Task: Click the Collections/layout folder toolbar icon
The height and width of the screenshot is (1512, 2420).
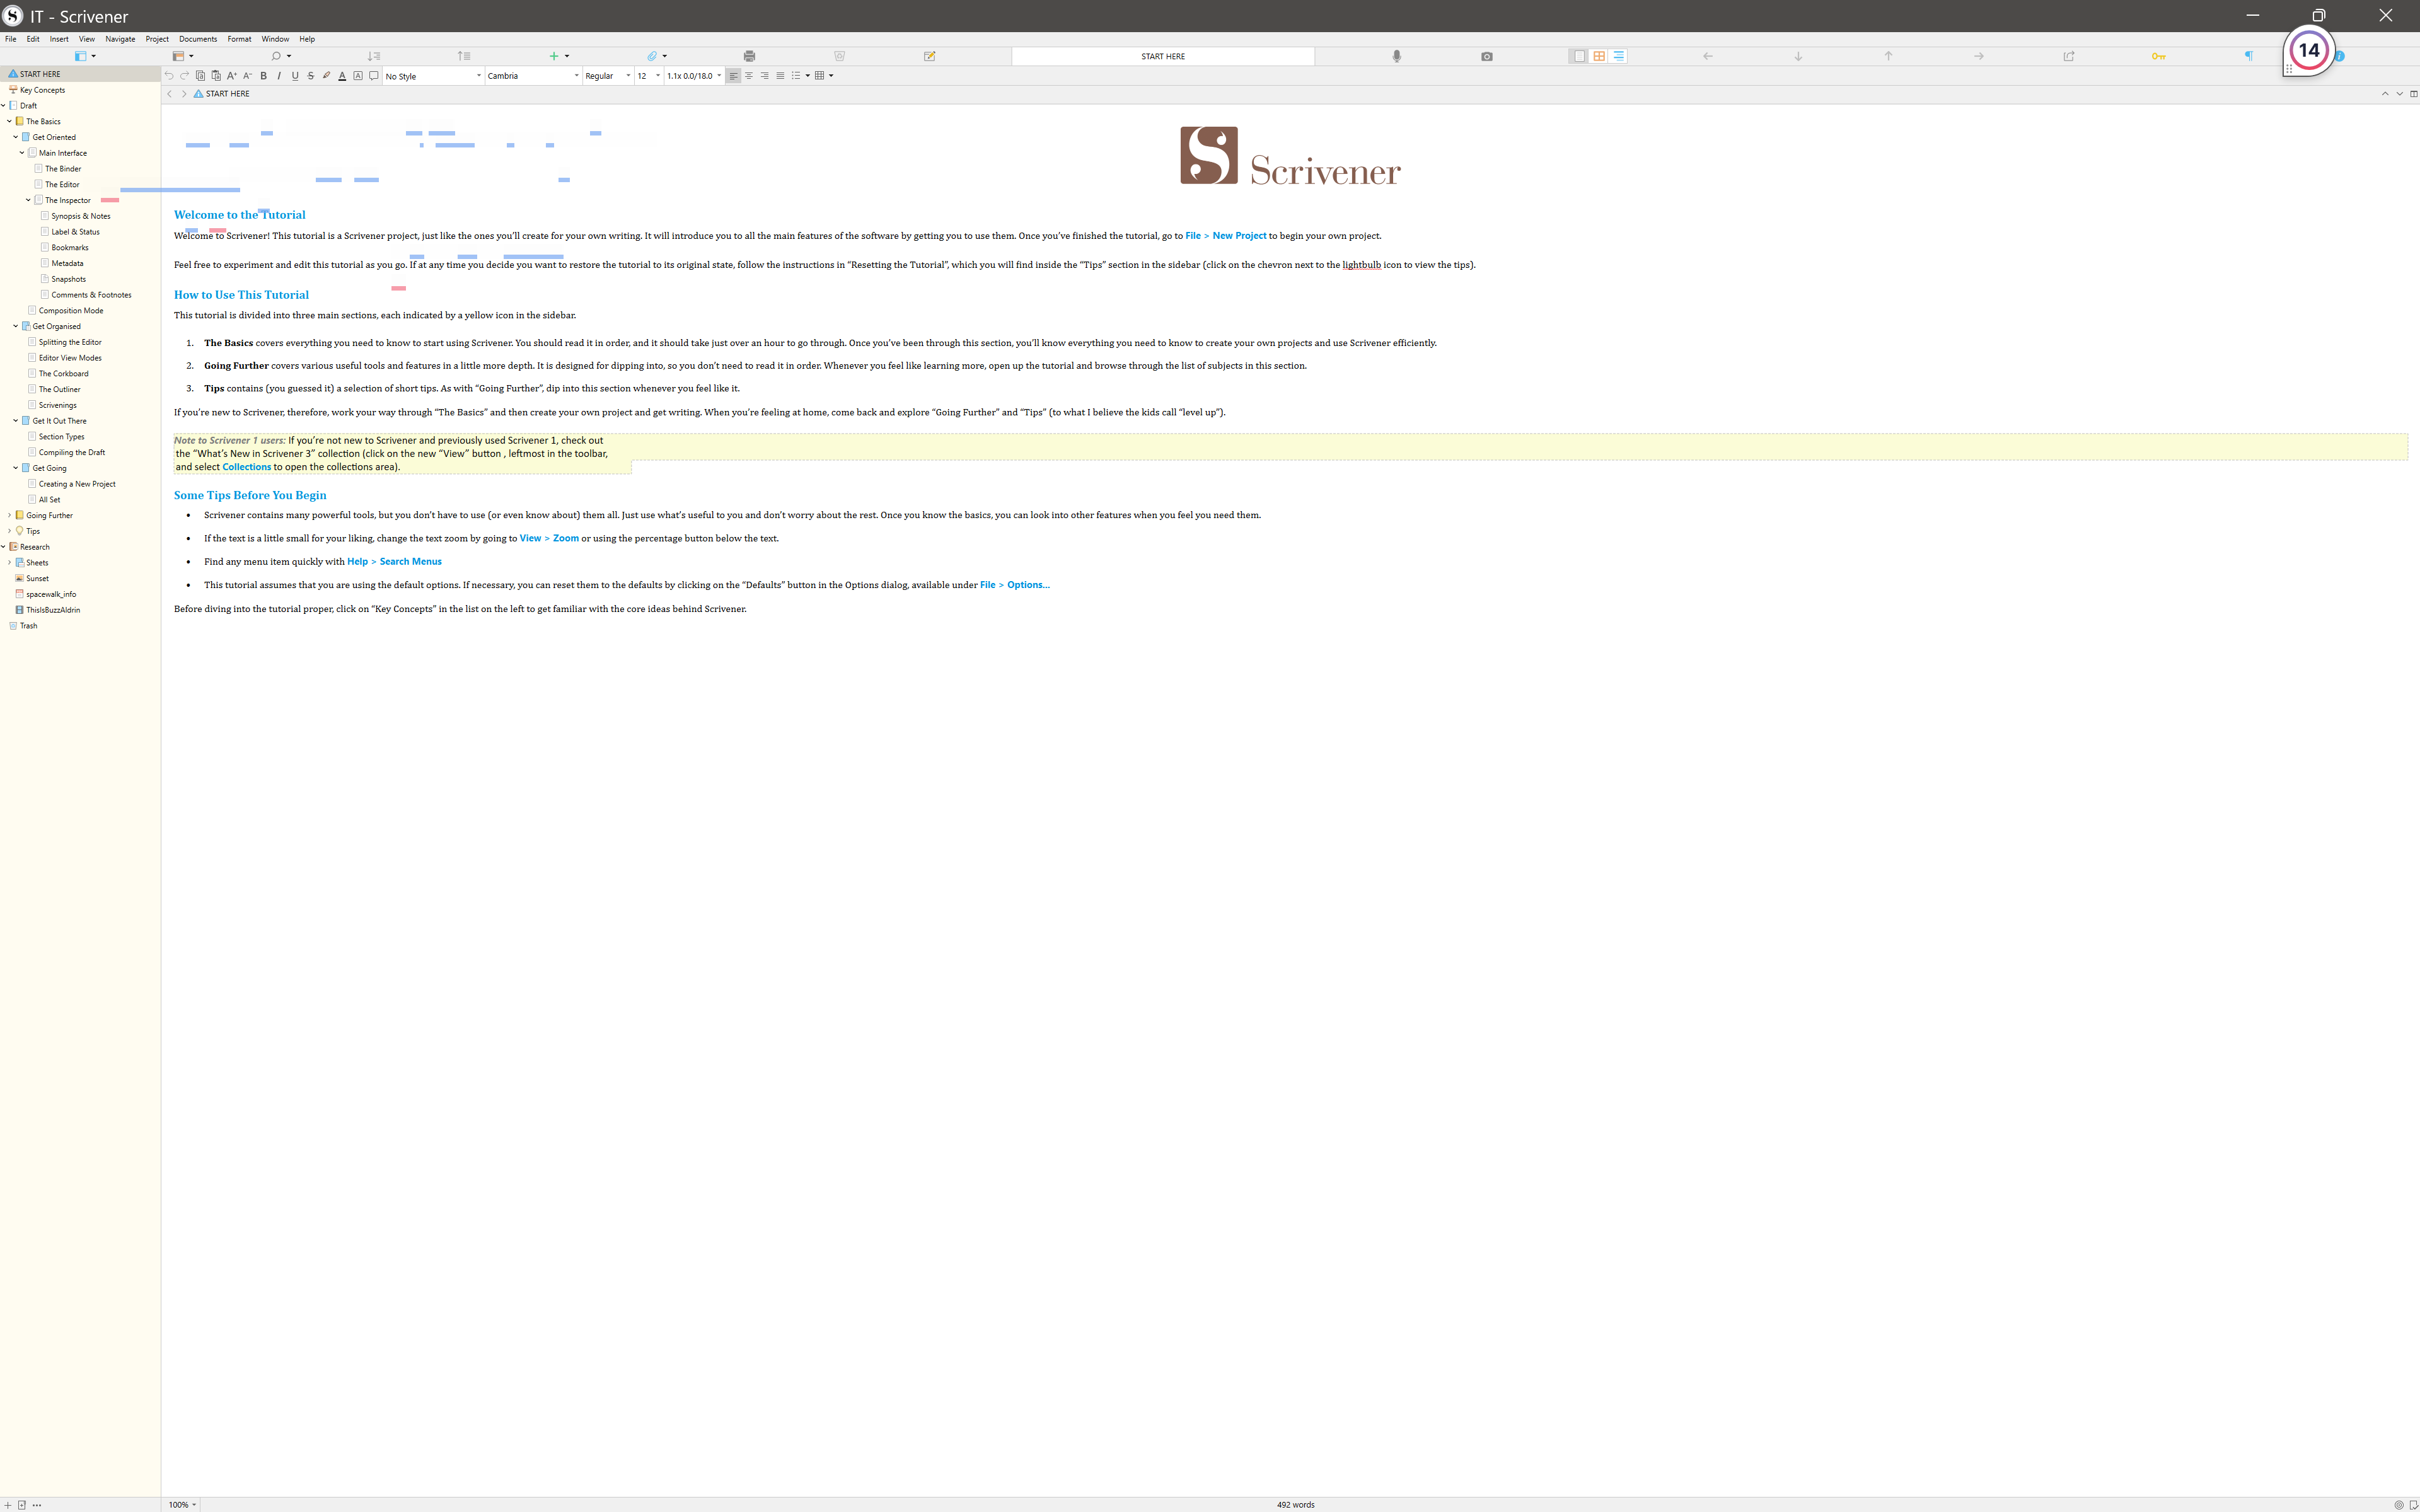Action: [179, 56]
